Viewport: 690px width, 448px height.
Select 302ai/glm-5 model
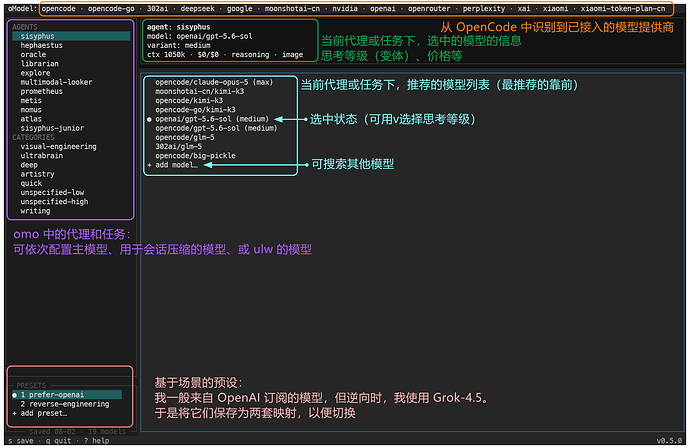178,147
